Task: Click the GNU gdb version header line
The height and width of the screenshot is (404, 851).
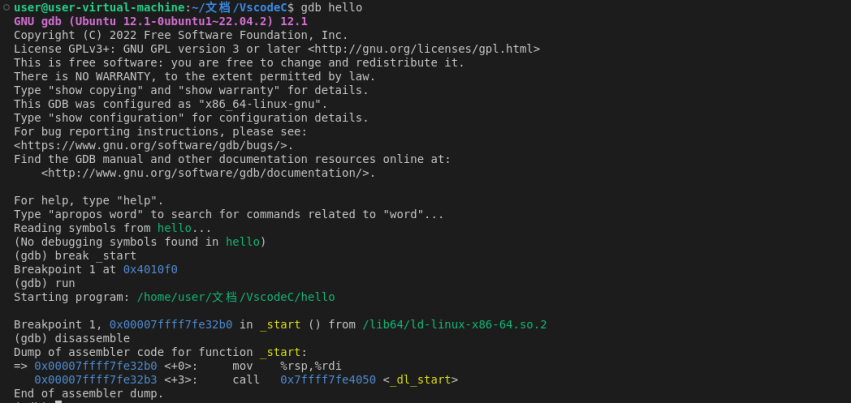Action: pyautogui.click(x=161, y=21)
